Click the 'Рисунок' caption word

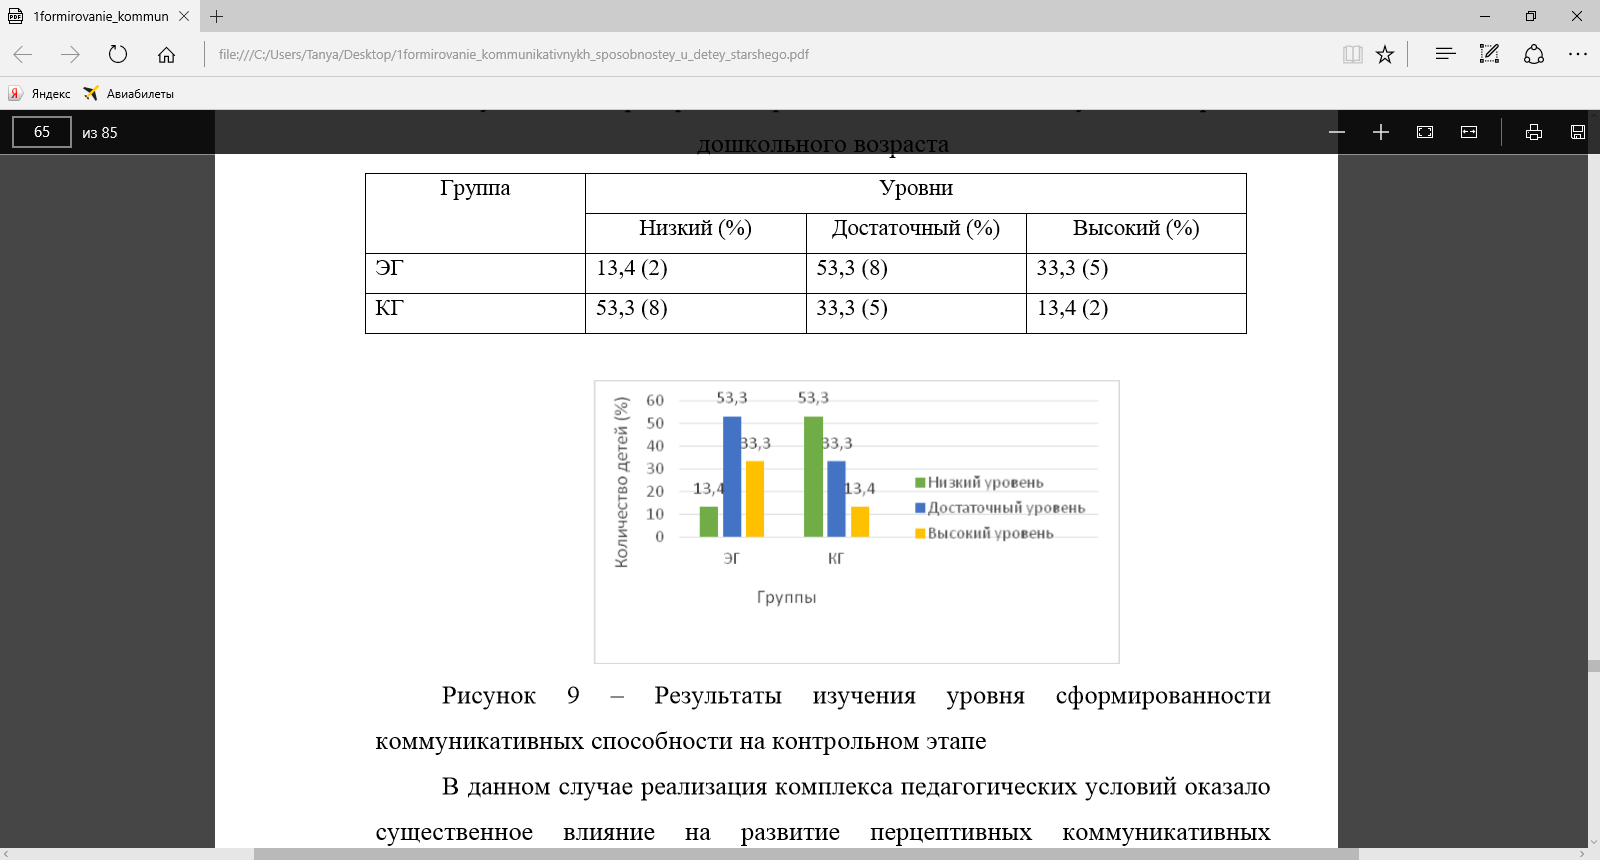point(489,695)
